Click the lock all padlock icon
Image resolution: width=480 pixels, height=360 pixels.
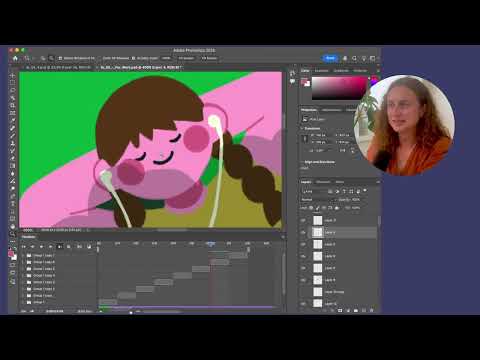pos(337,208)
